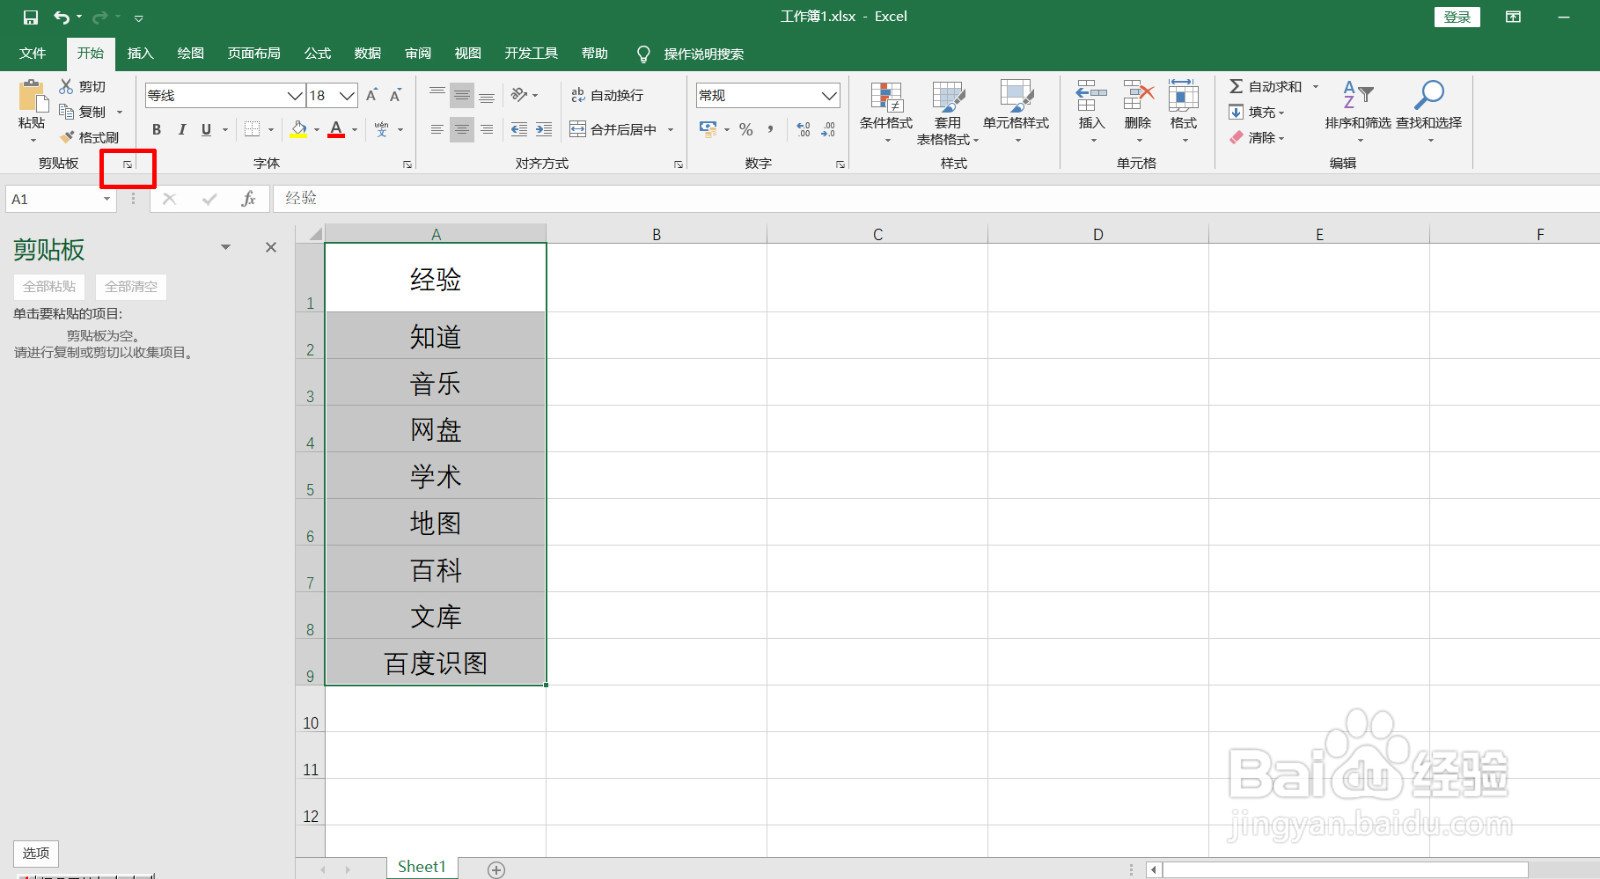Toggle left text alignment
The image size is (1600, 879).
click(x=437, y=129)
